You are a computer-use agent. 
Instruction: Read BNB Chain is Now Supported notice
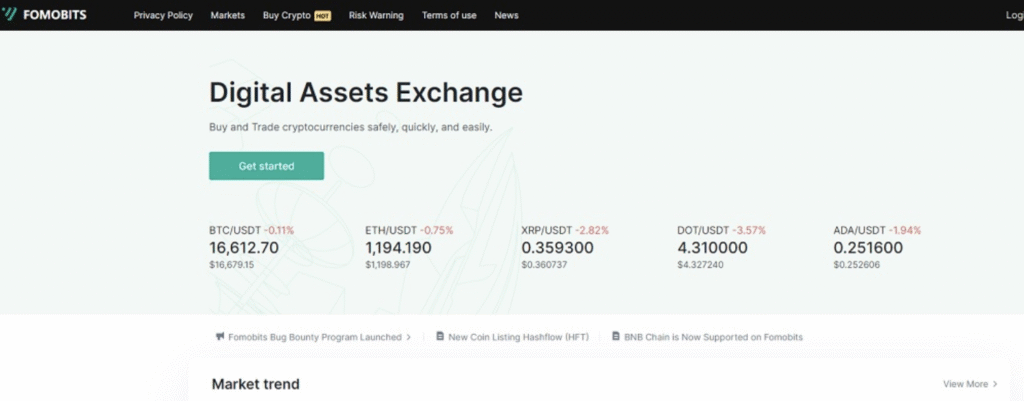(x=713, y=337)
